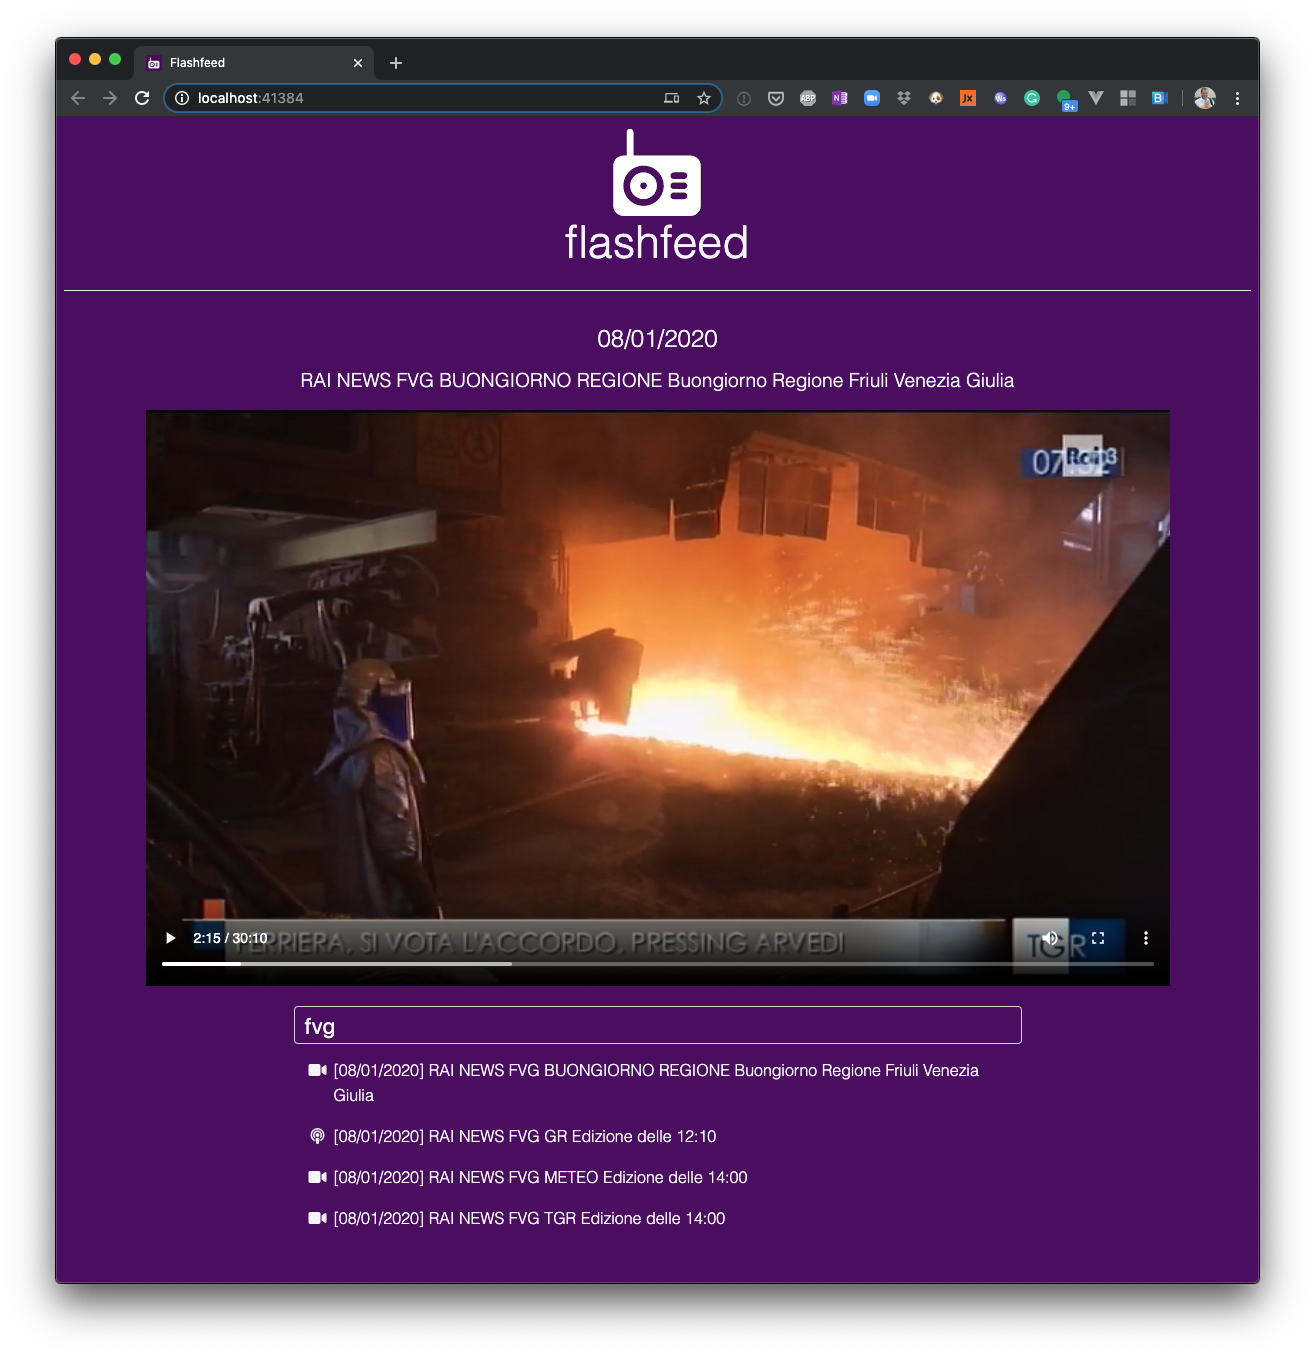Screen dimensions: 1315x1357
Task: Click the address bar showing localhost:41384
Action: [443, 98]
